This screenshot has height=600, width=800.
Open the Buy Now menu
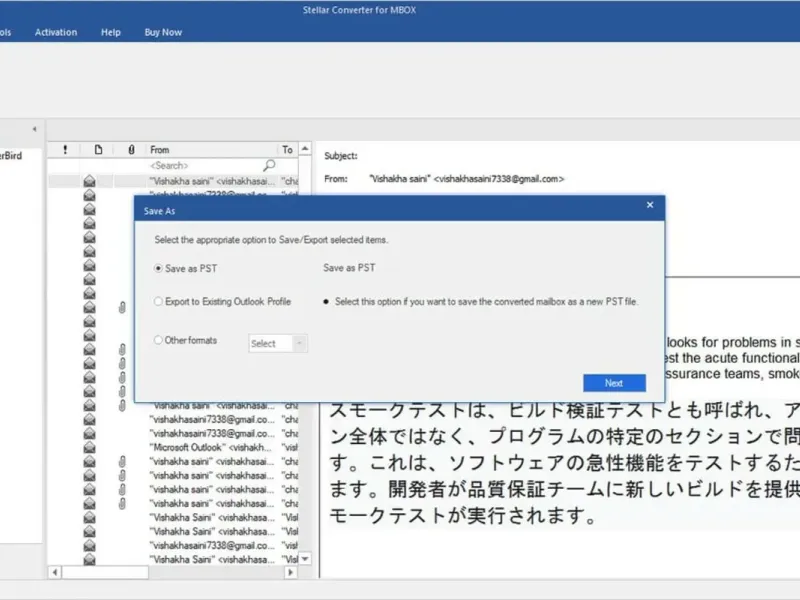(163, 32)
